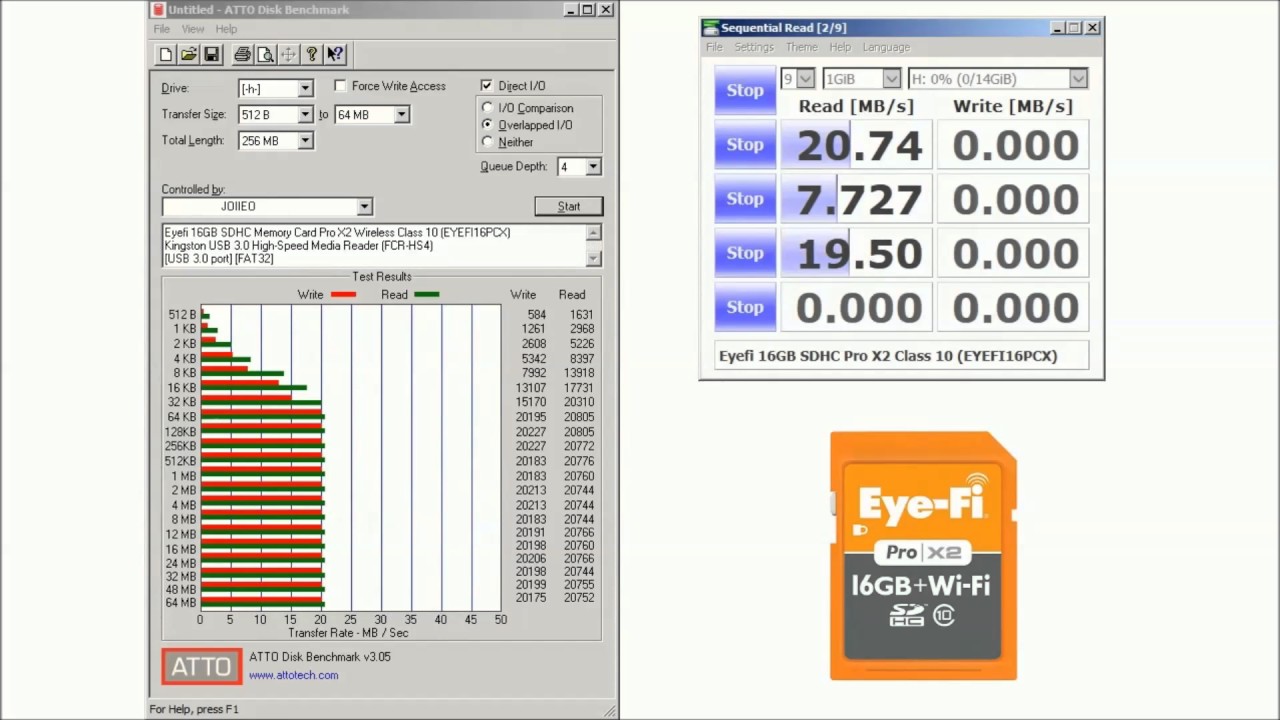The image size is (1280, 720).
Task: Click the 64 MB row read value 20752
Action: coord(579,598)
